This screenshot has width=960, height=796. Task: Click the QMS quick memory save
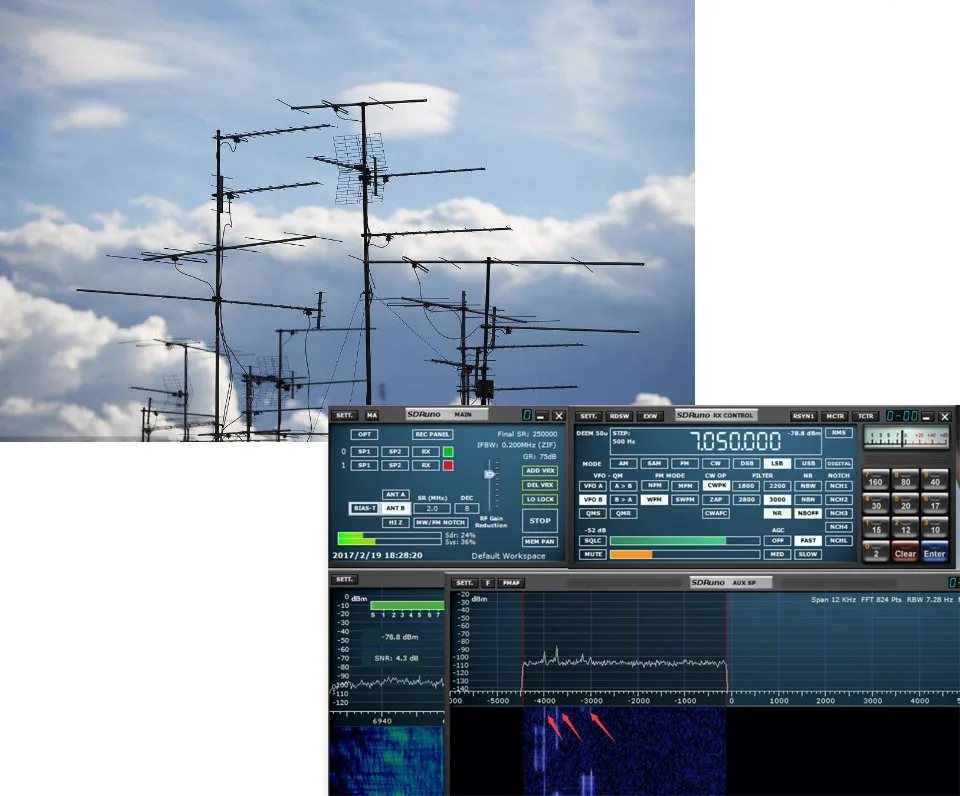point(593,514)
